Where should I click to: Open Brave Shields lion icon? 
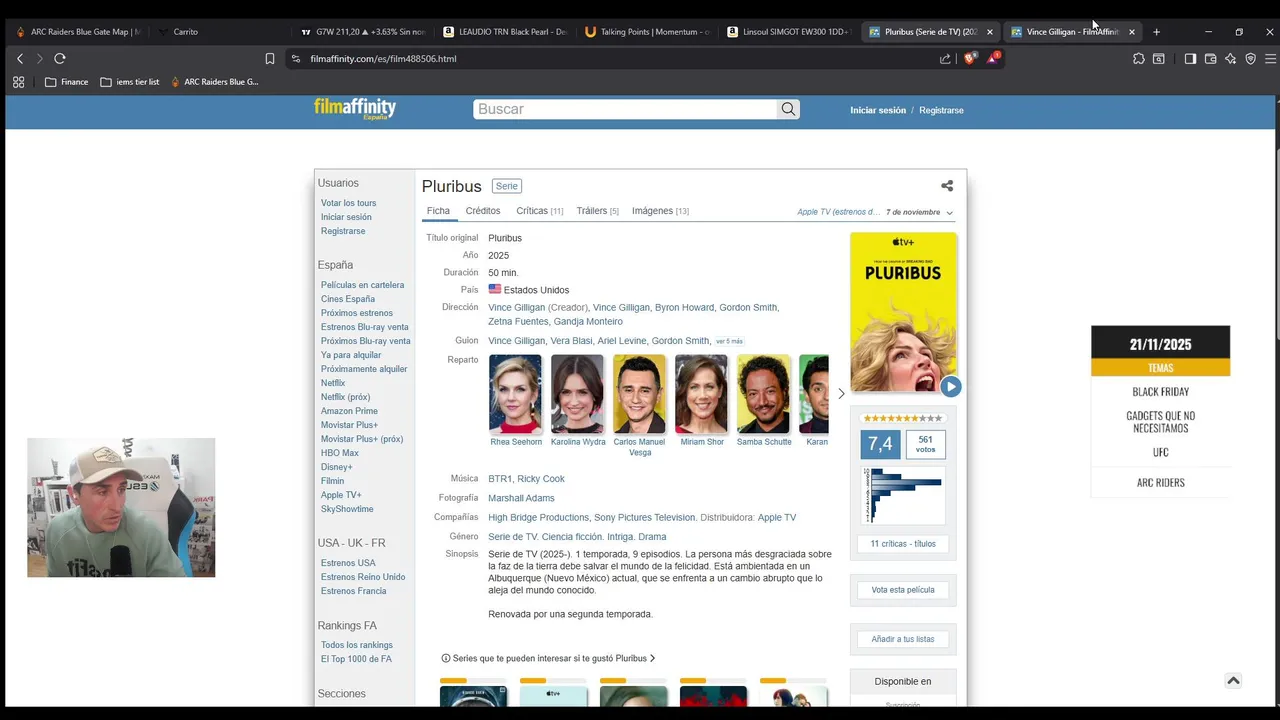pyautogui.click(x=969, y=59)
